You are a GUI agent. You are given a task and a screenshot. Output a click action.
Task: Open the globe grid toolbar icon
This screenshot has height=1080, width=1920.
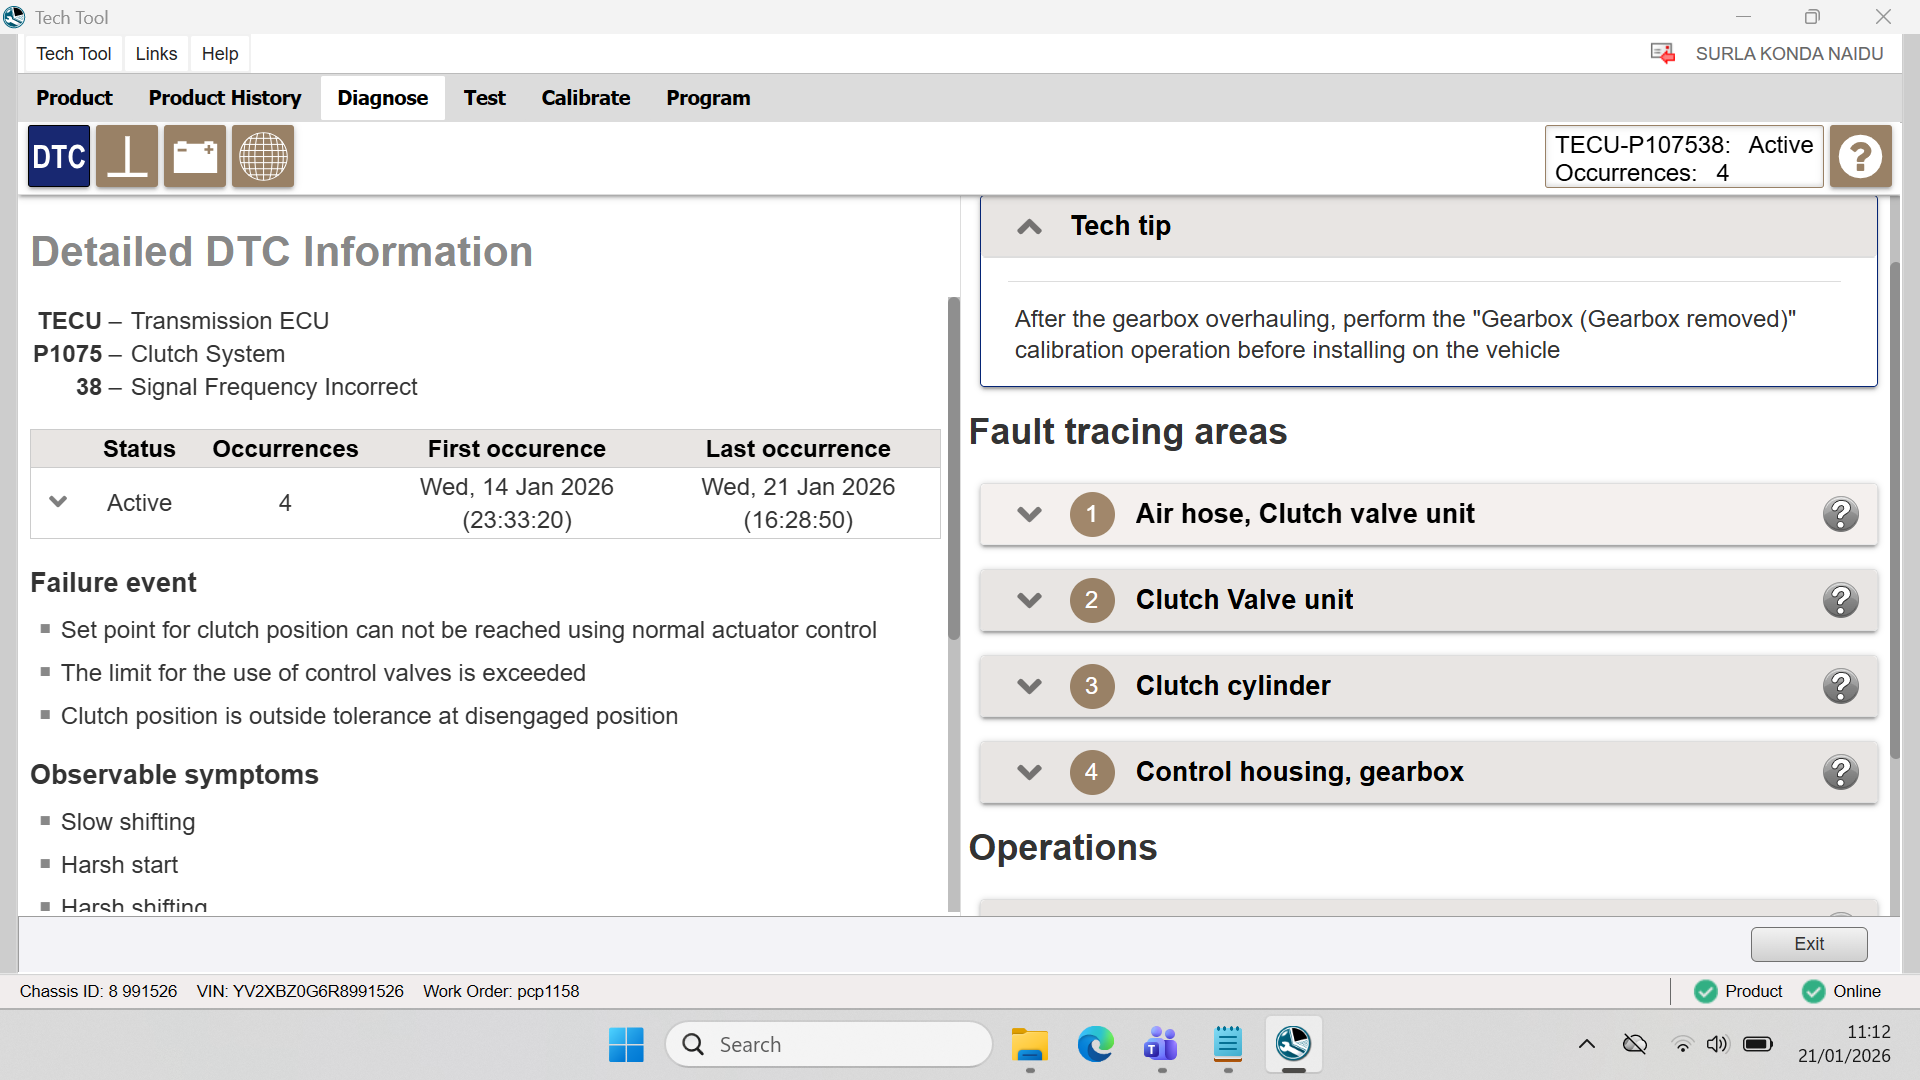(263, 156)
